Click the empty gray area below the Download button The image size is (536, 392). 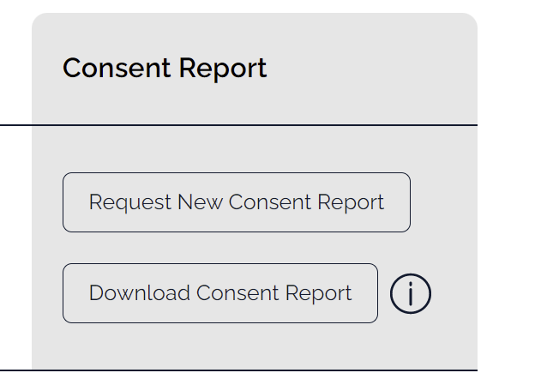tap(255, 346)
